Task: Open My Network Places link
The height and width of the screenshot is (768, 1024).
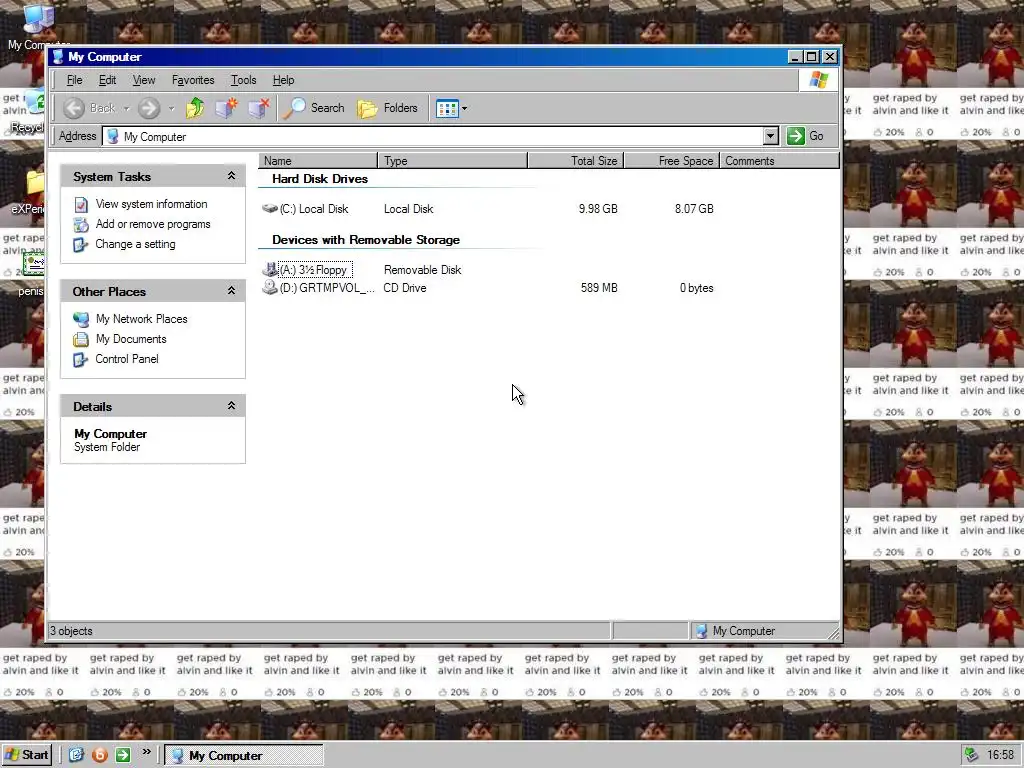Action: [x=142, y=319]
